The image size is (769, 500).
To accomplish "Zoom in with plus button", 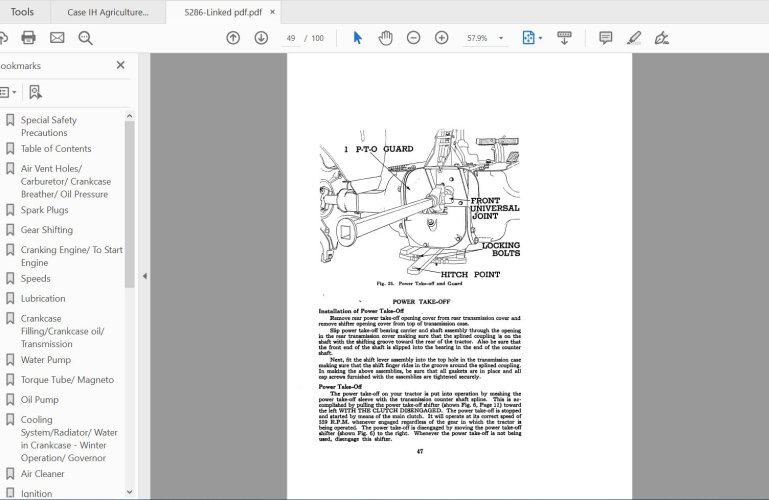I will coord(441,38).
